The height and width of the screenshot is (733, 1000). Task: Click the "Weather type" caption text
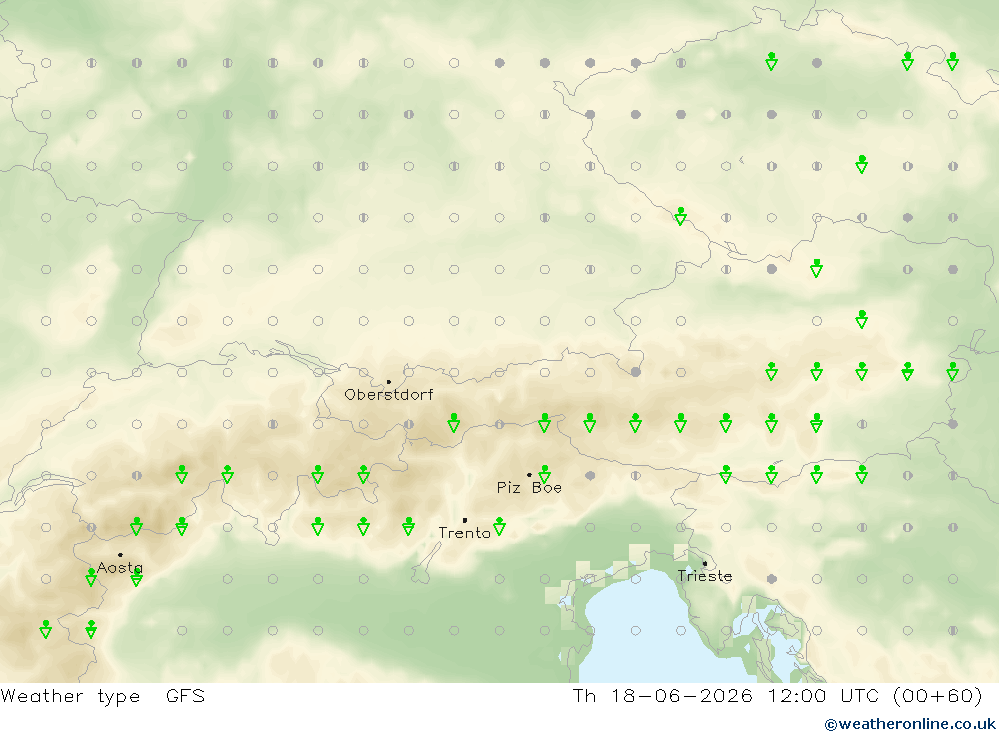70,696
